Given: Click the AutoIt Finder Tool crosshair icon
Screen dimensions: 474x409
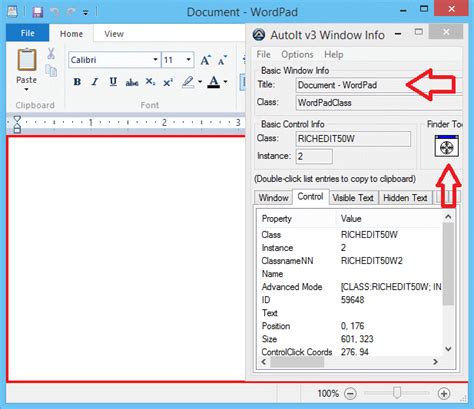Looking at the screenshot, I should (447, 146).
